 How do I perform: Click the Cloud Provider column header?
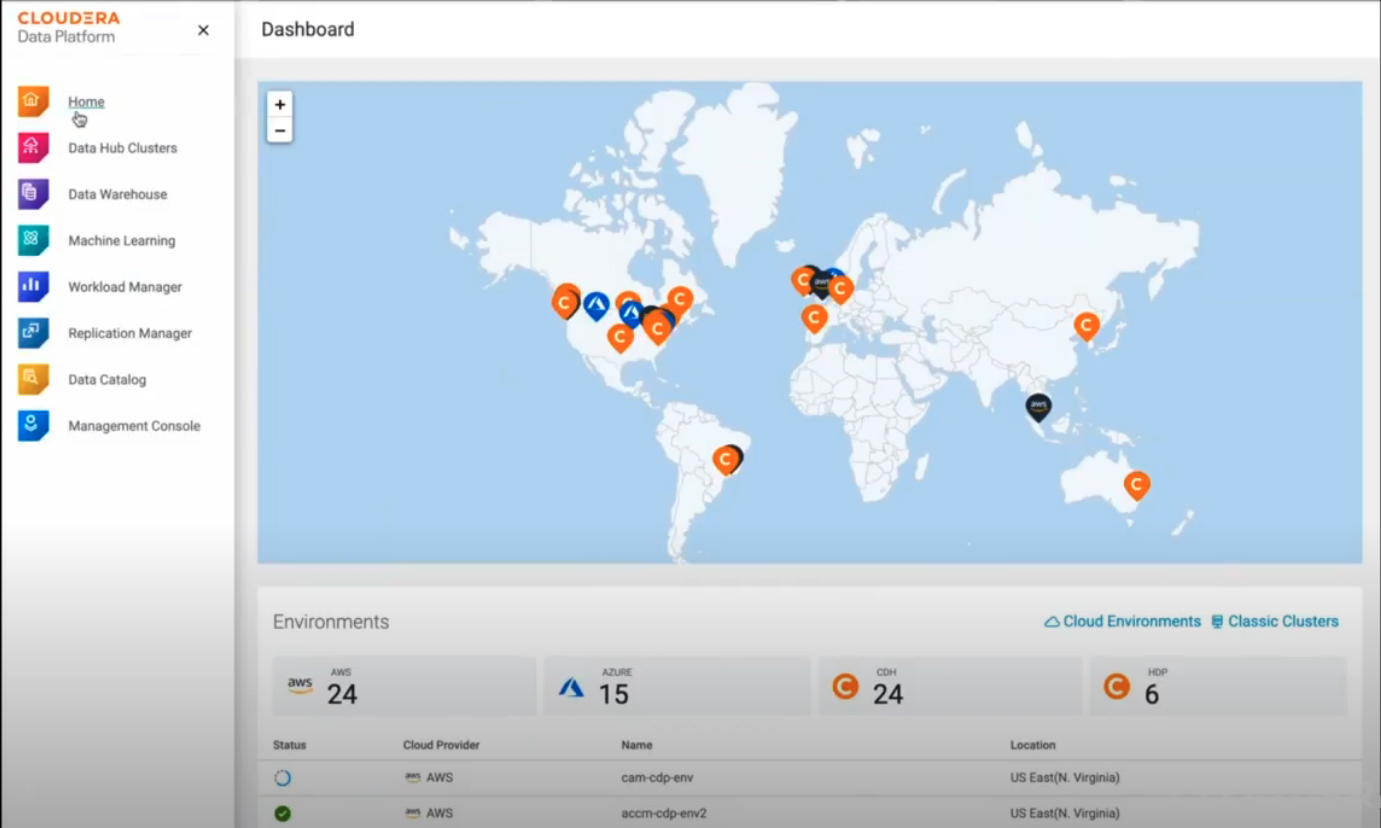click(441, 745)
